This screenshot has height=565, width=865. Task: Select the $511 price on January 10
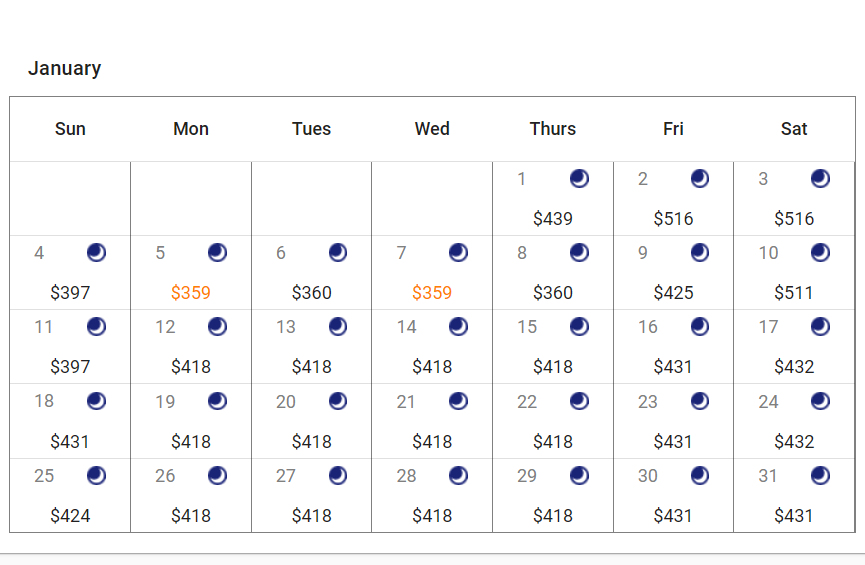(x=794, y=293)
